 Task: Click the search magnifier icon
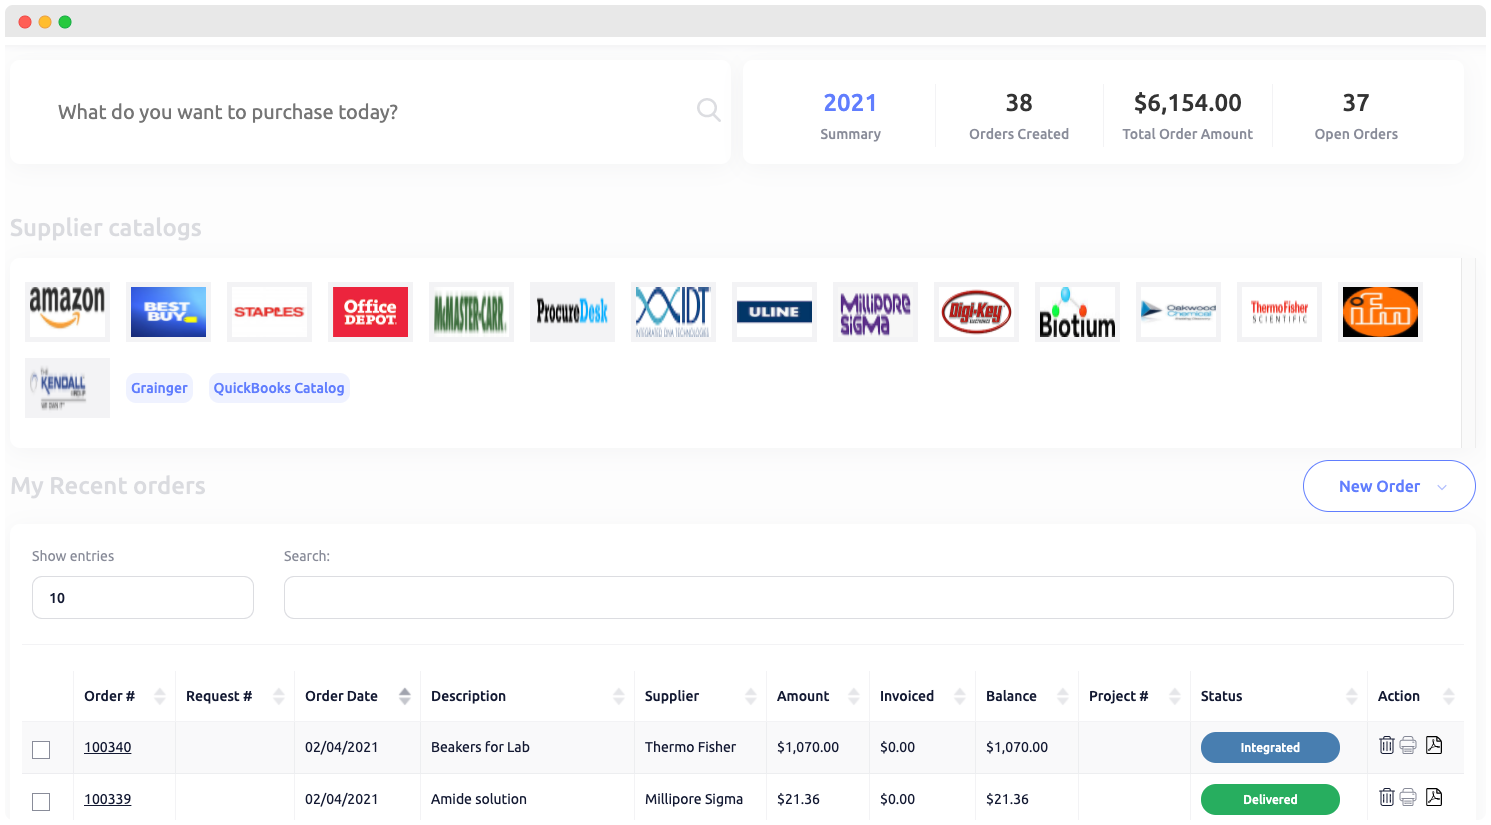coord(708,110)
